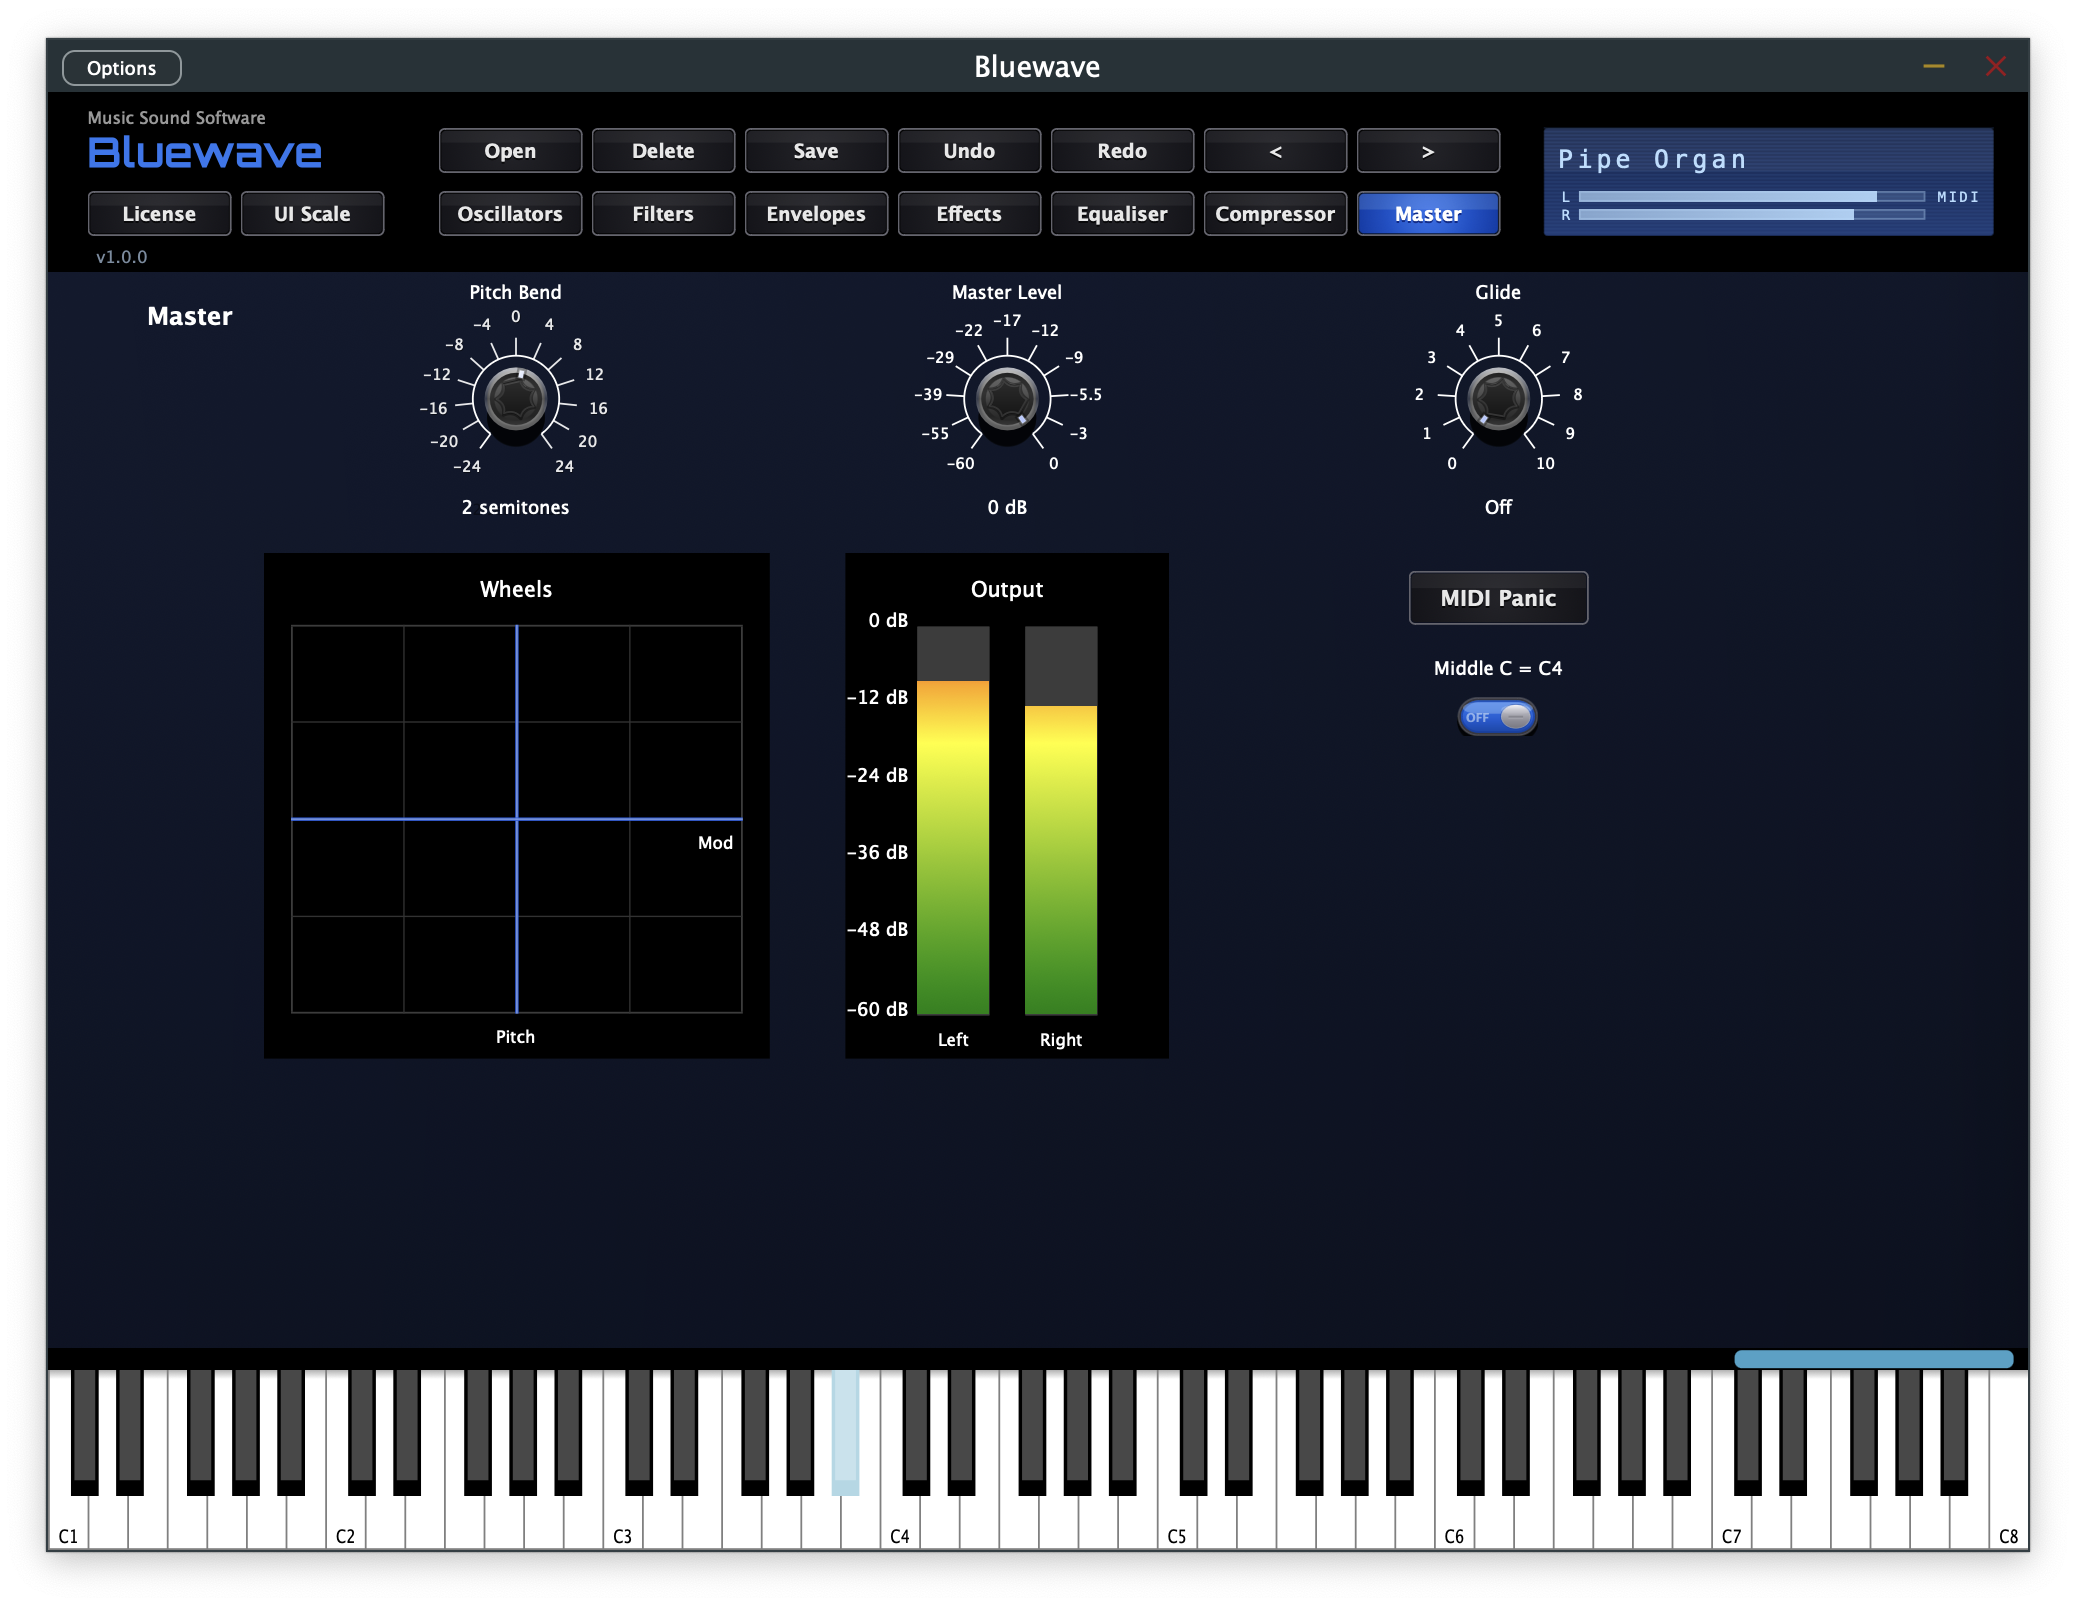Click the Wheels XY pad
Image resolution: width=2076 pixels, height=1606 pixels.
pos(517,819)
